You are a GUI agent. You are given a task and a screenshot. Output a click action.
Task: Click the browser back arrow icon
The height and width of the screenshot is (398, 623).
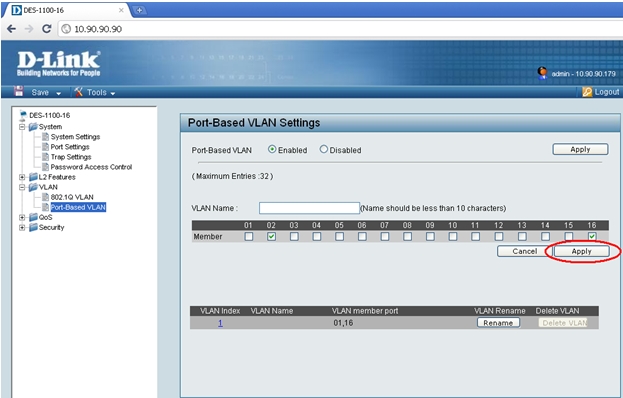pyautogui.click(x=12, y=29)
